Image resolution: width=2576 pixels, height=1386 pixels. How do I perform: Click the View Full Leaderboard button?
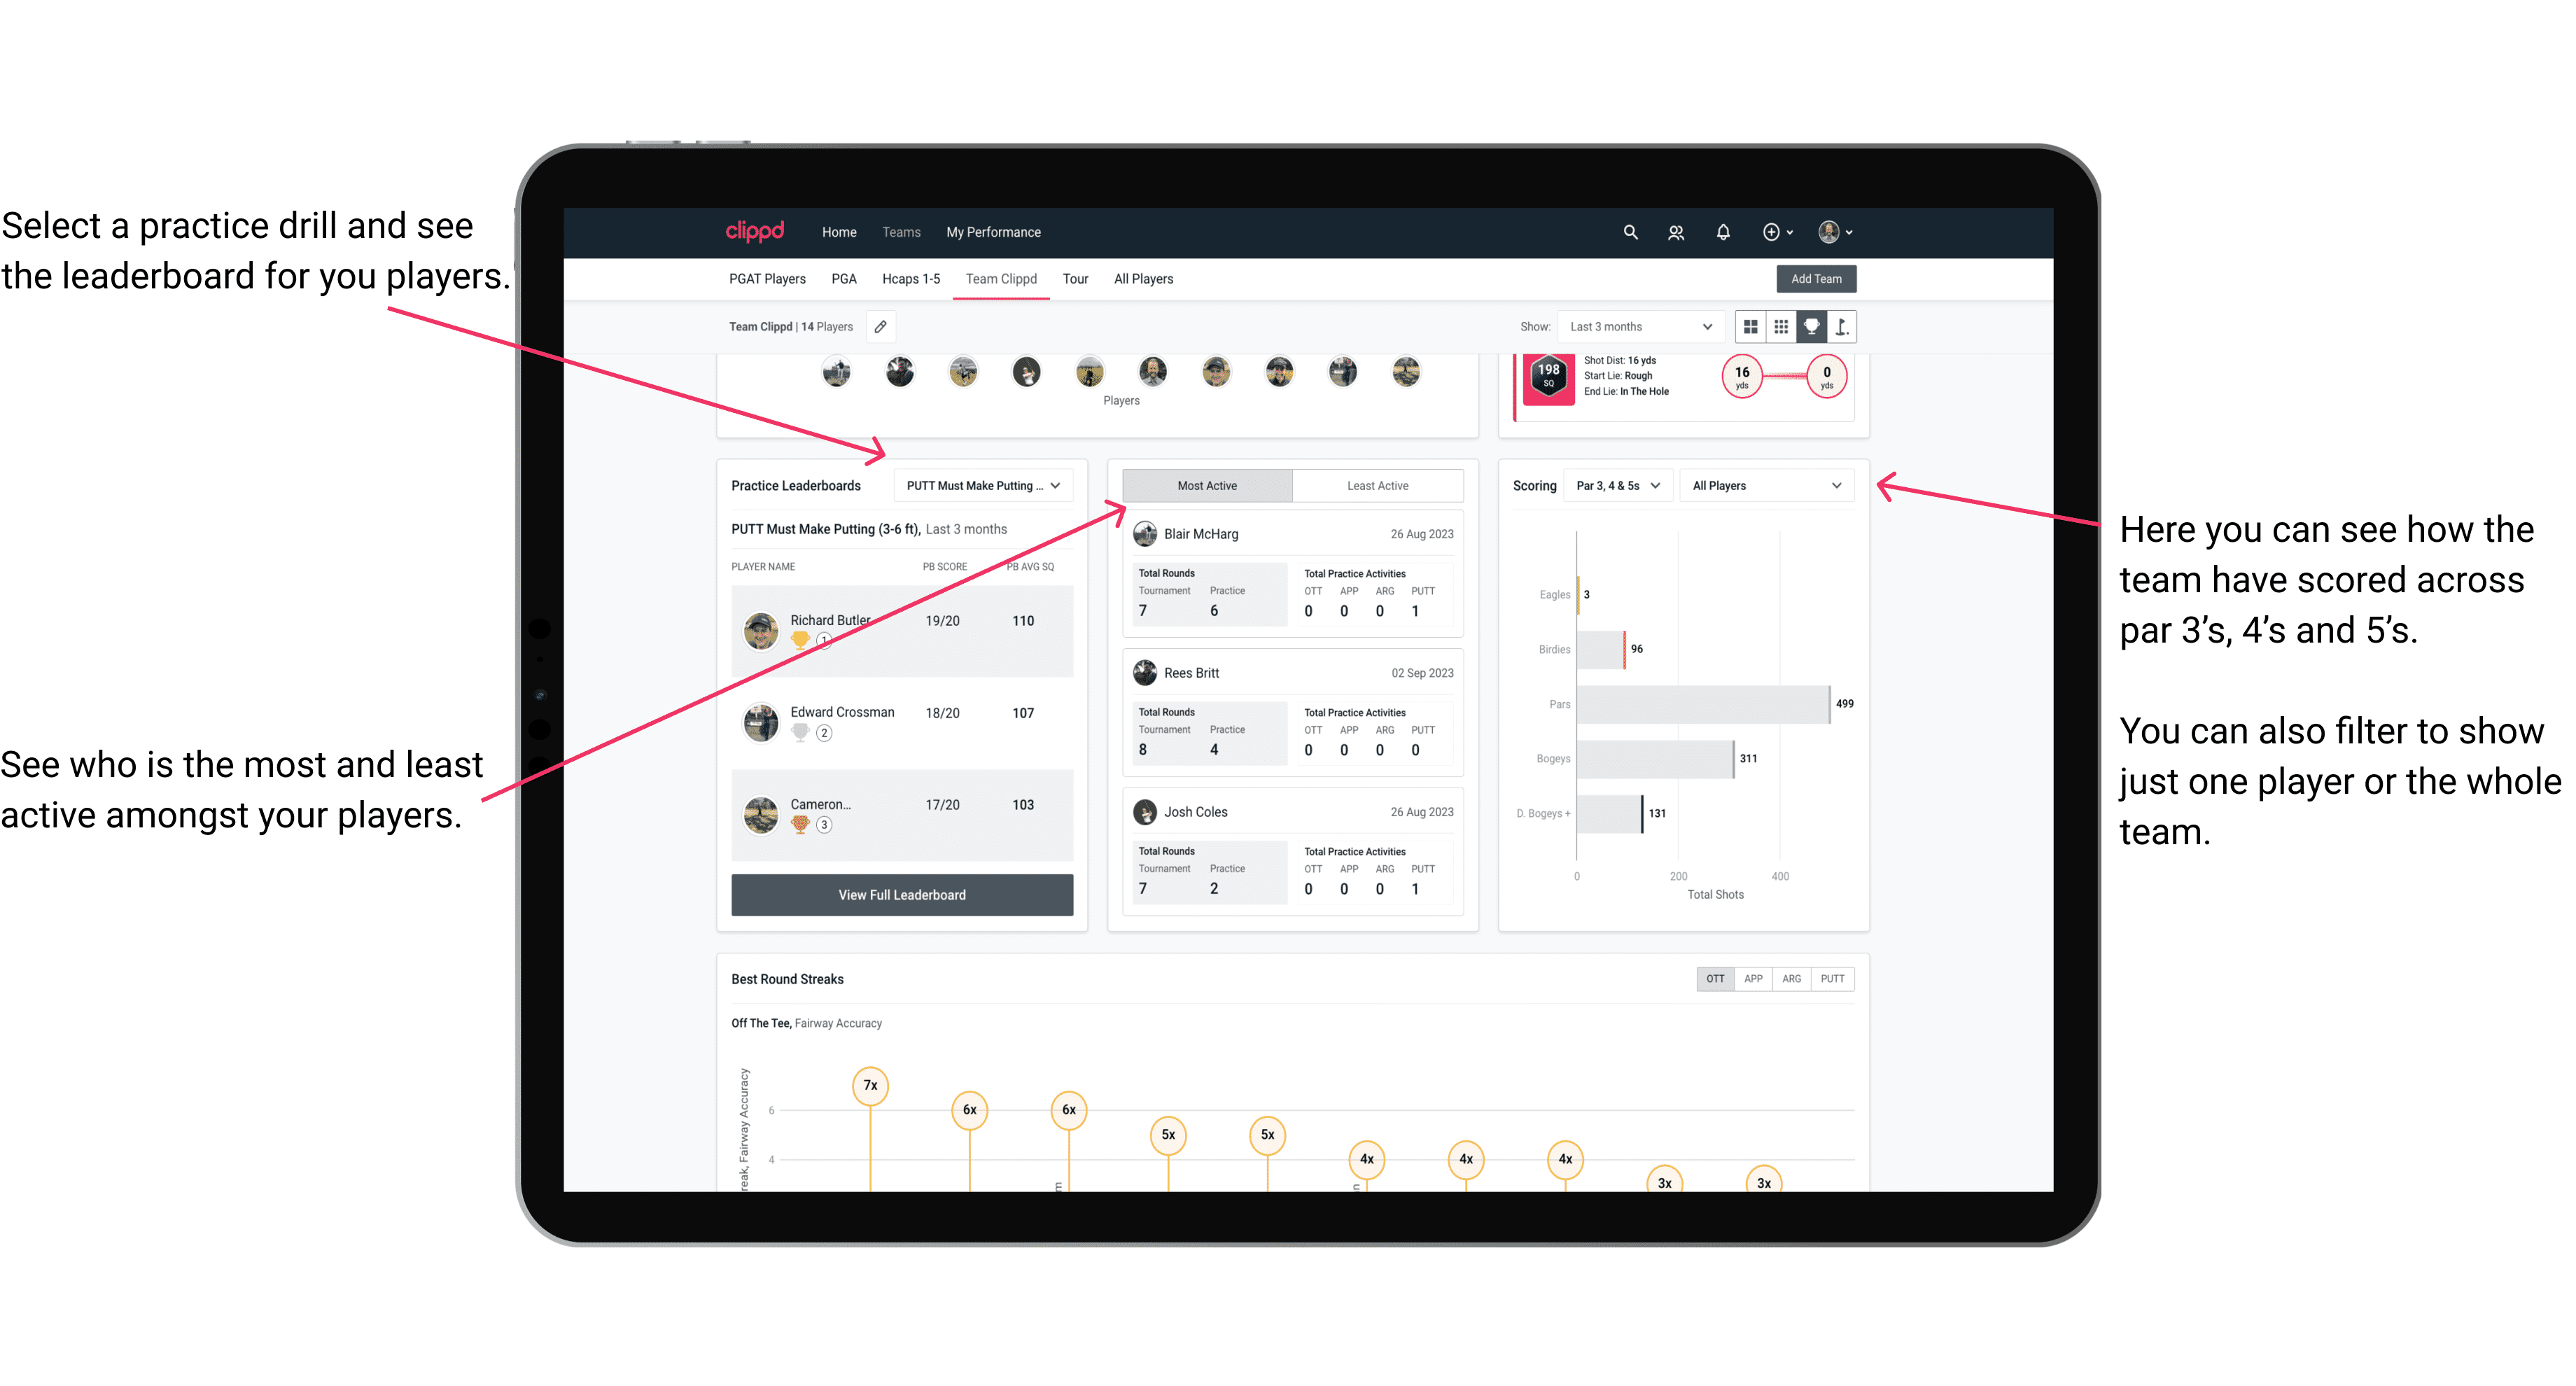(x=901, y=895)
